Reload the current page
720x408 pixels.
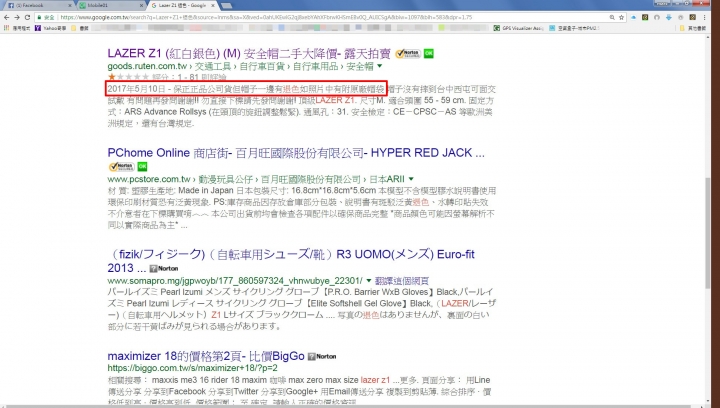[28, 17]
